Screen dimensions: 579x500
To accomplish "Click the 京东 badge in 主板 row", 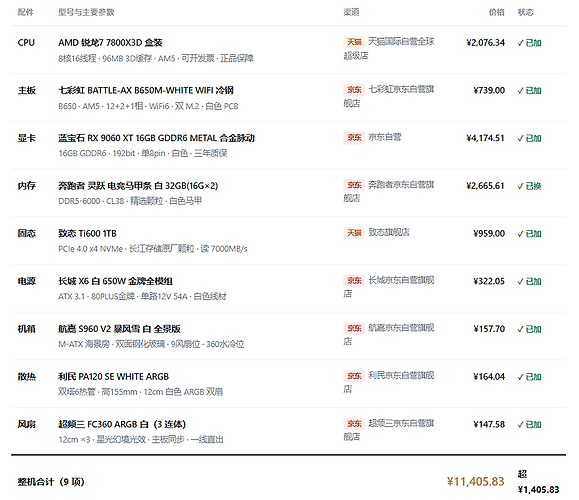I will 354,90.
